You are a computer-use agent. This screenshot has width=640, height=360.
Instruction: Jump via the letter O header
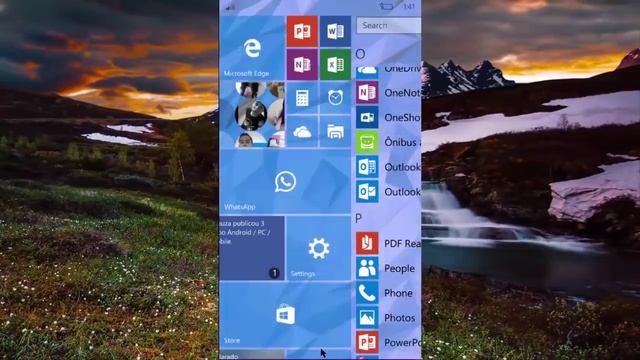pos(360,54)
